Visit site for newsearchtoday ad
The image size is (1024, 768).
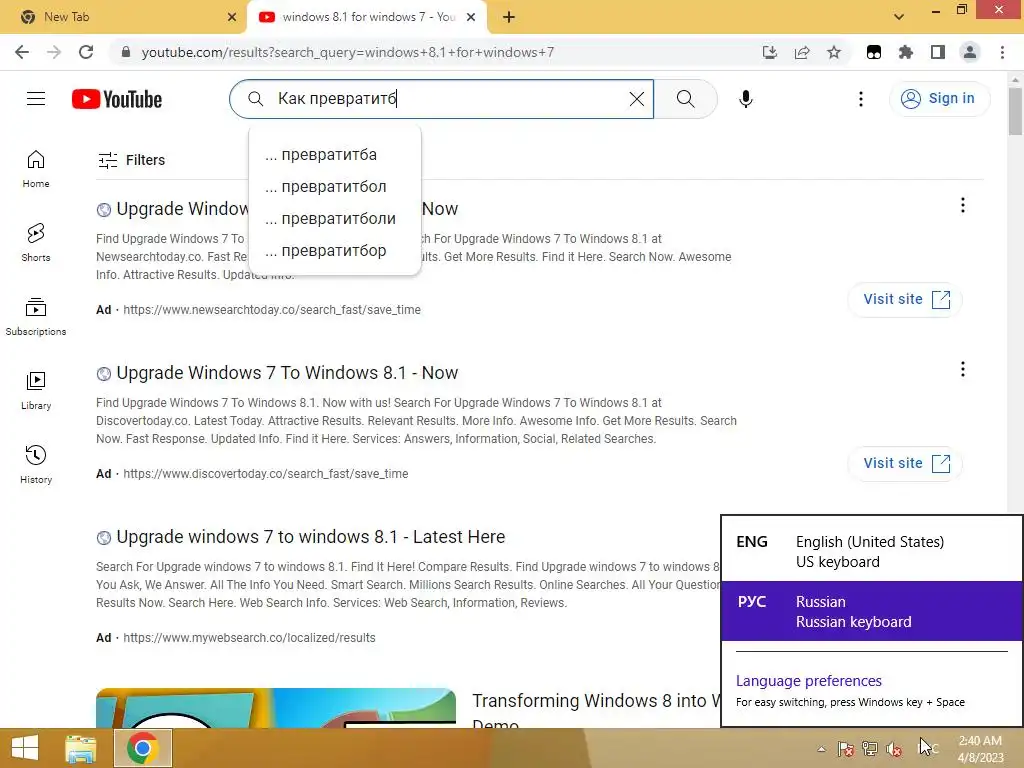[x=905, y=300]
